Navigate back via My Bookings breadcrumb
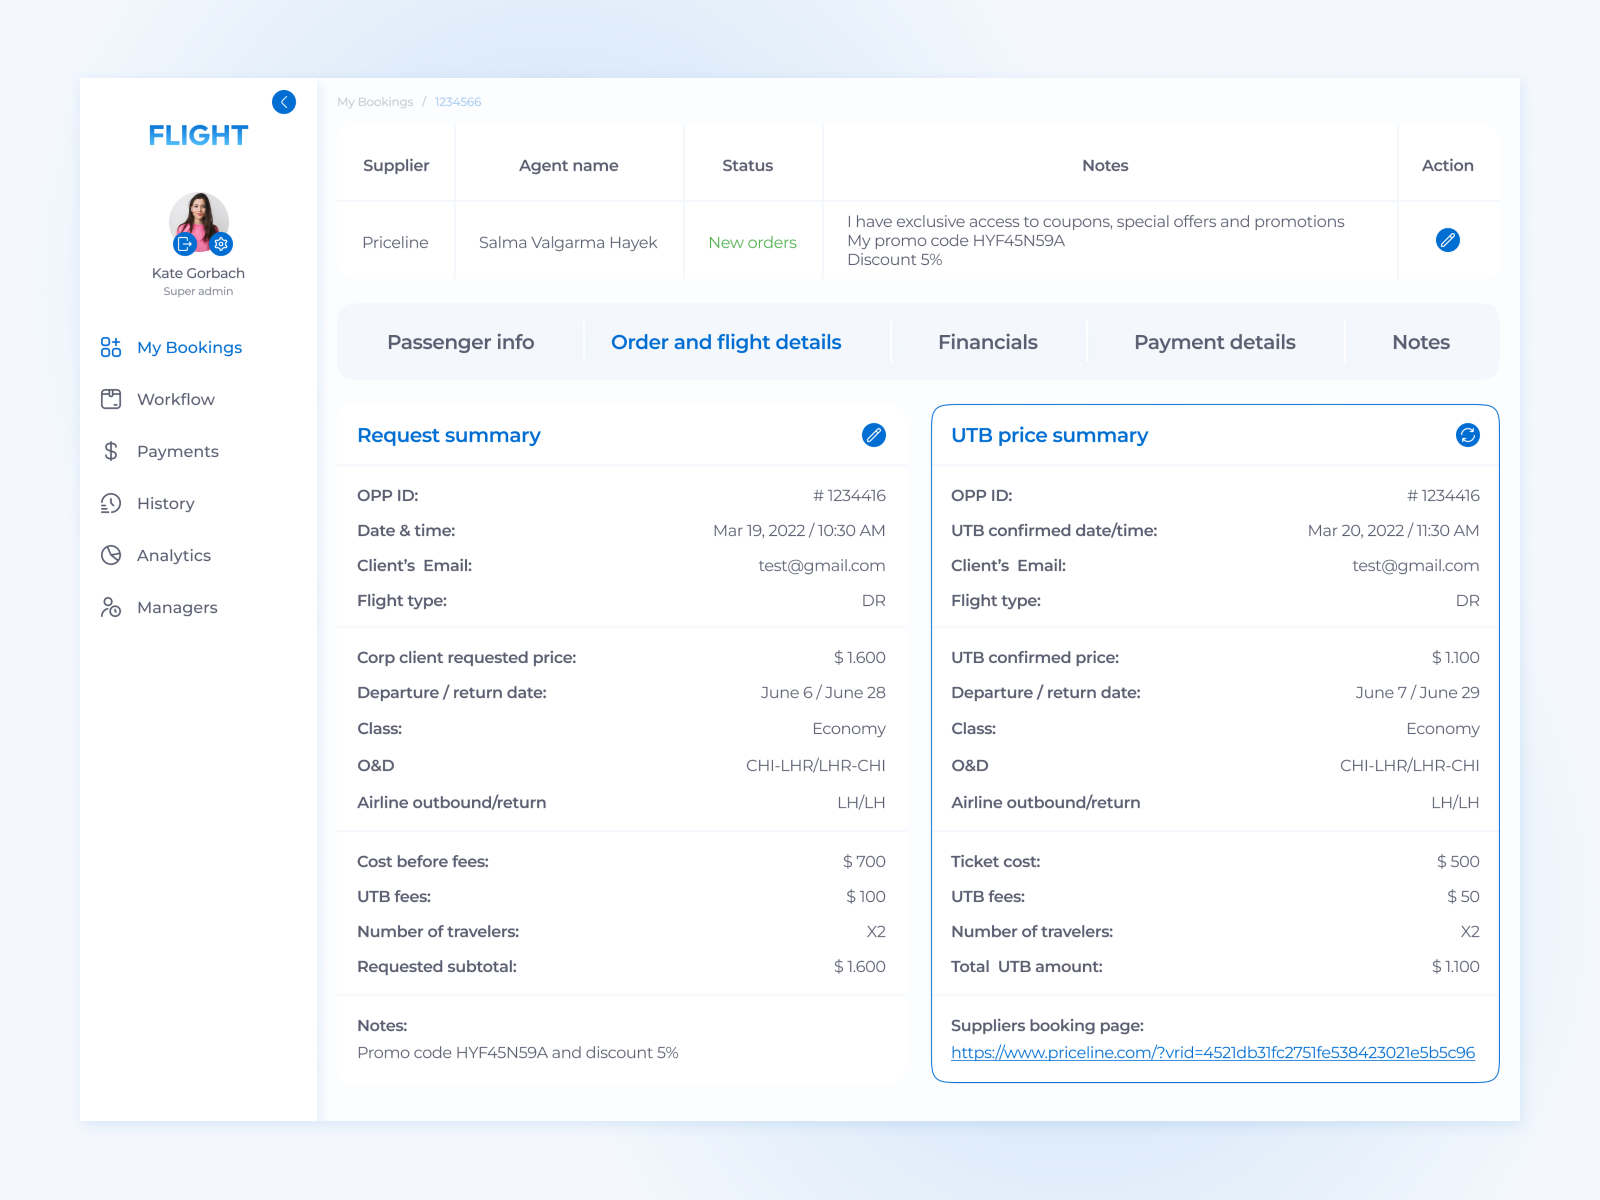 click(374, 101)
